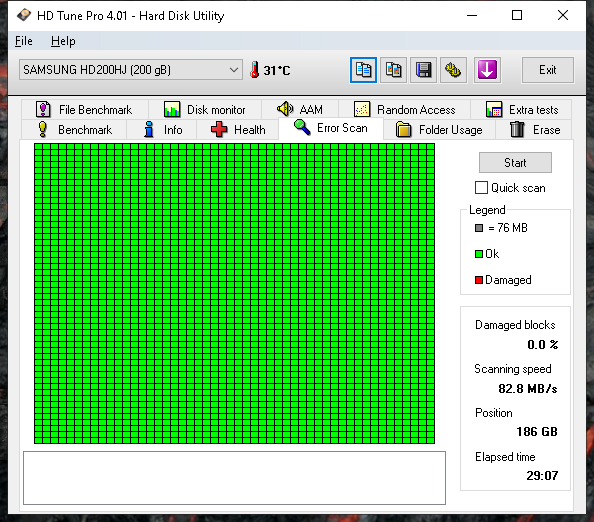
Task: Click the red Damaged legend swatch
Action: click(x=479, y=280)
